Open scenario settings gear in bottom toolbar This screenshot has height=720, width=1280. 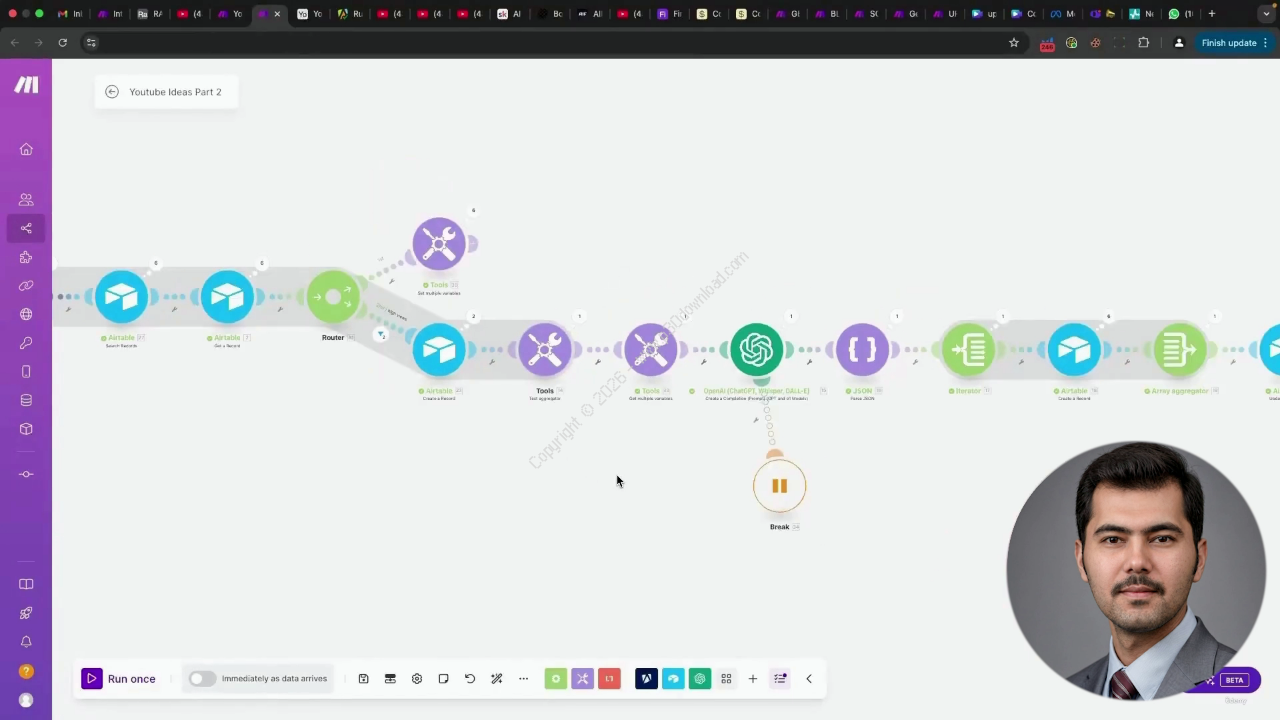[417, 679]
